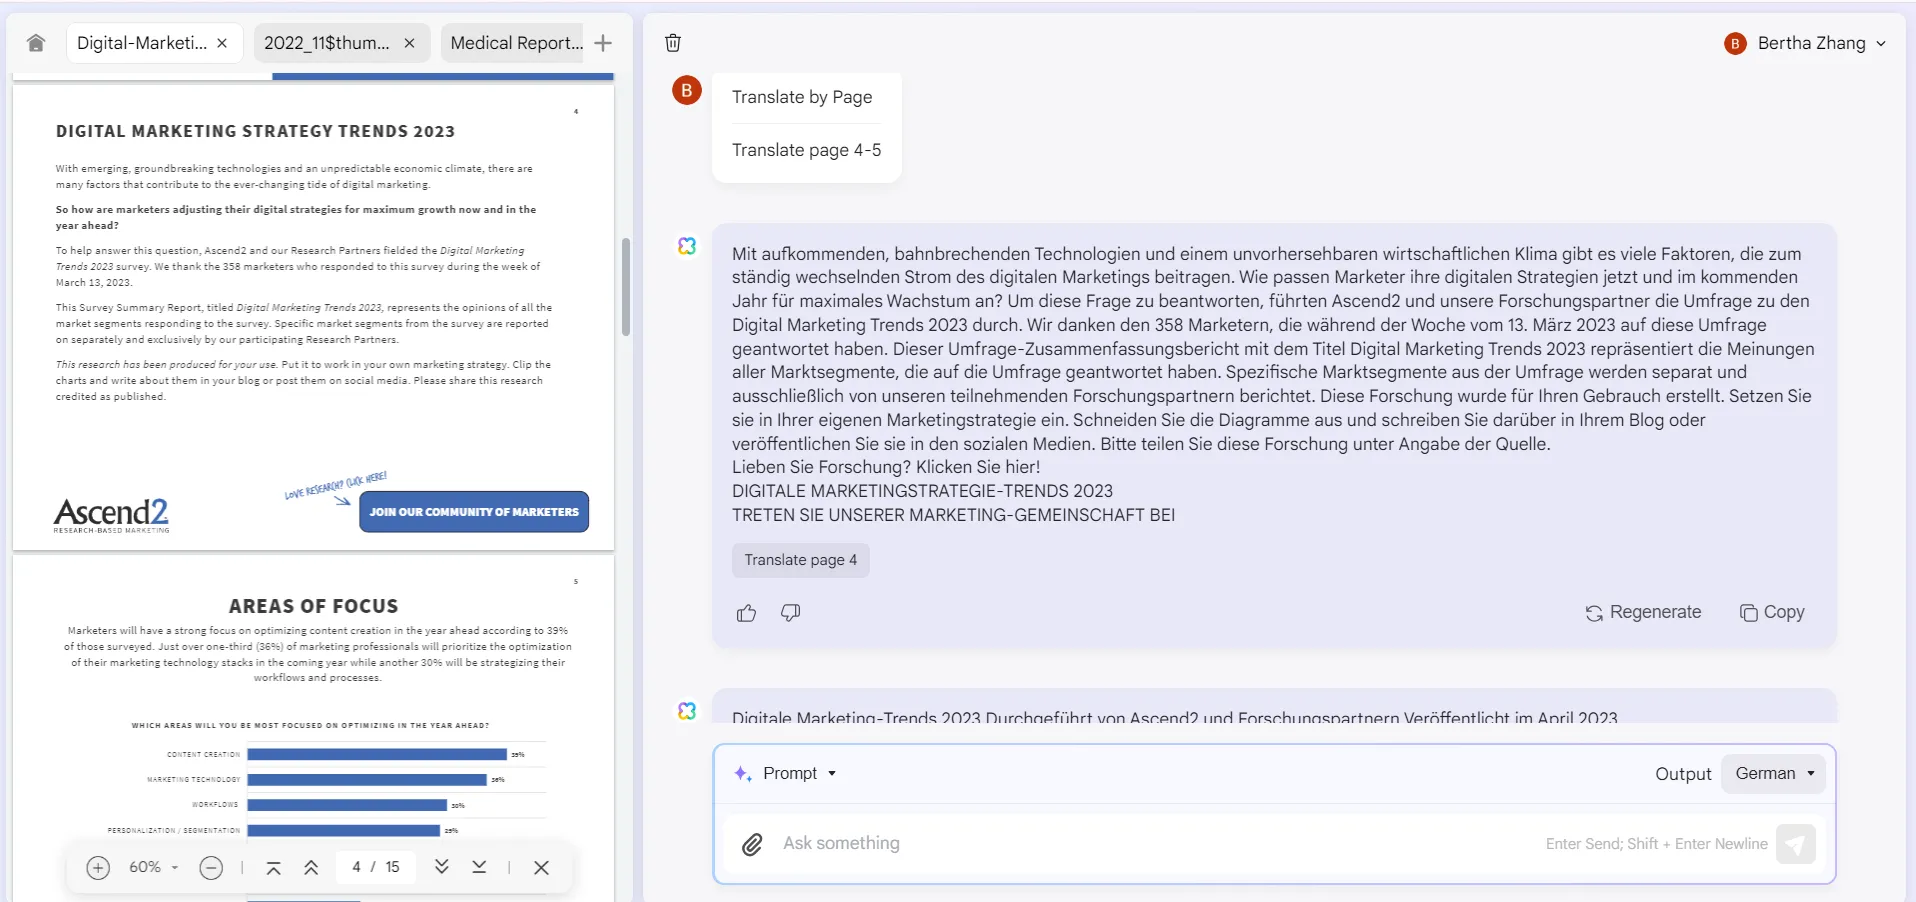Copy the translation response
The image size is (1916, 902).
(1772, 612)
